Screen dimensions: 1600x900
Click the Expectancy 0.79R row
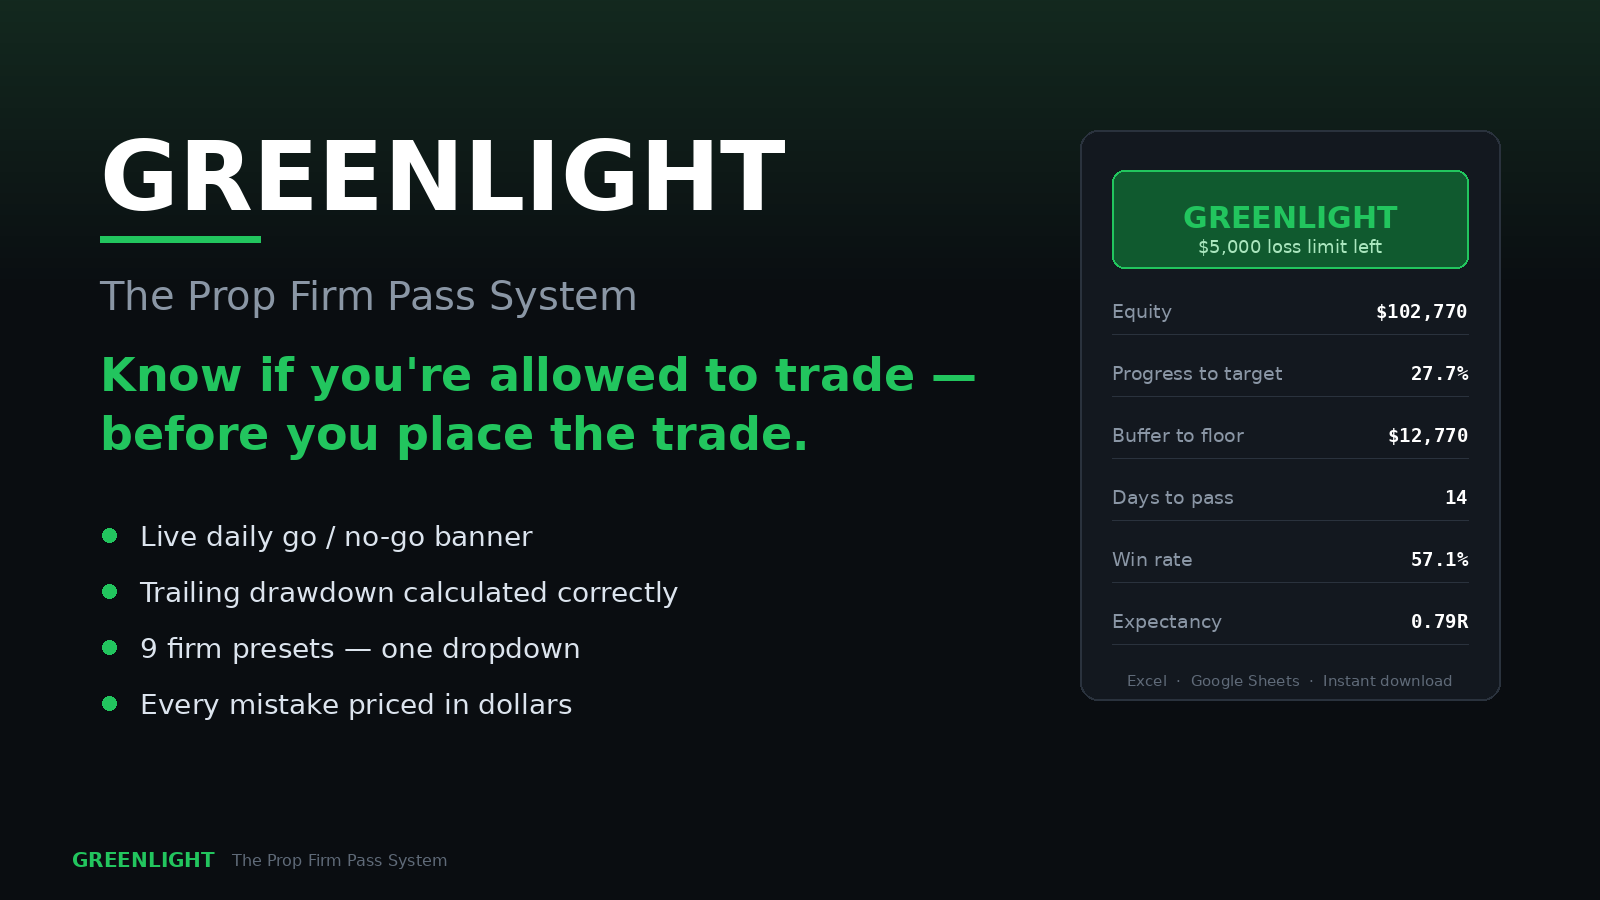[x=1290, y=621]
